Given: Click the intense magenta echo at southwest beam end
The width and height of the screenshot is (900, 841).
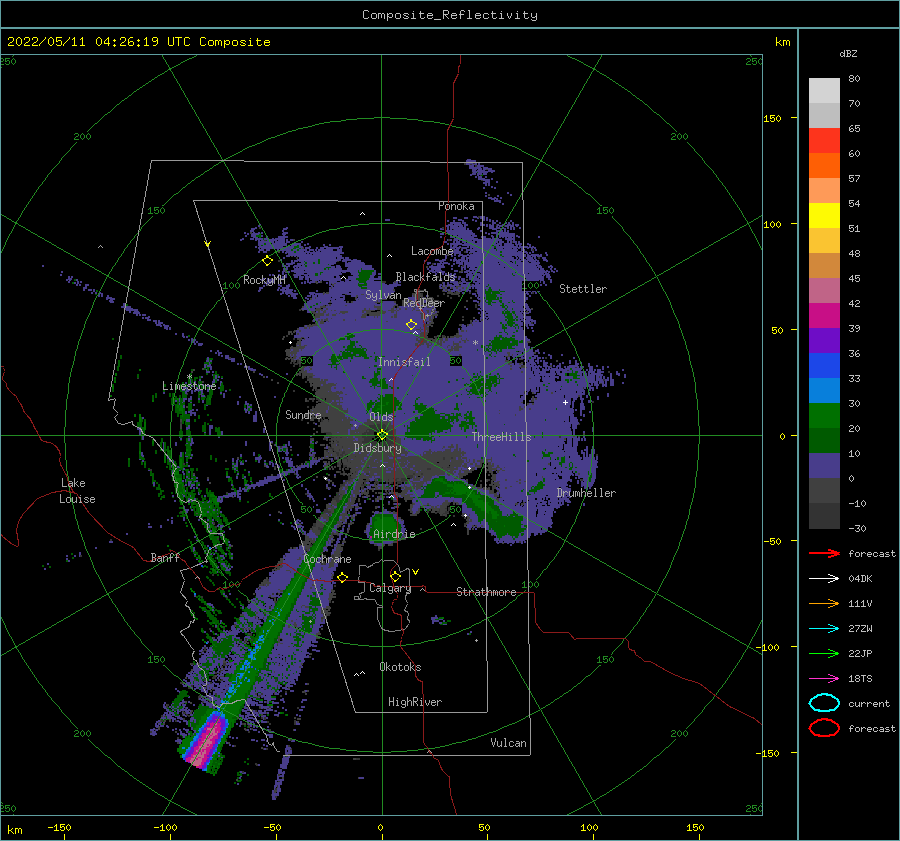Looking at the screenshot, I should [207, 741].
